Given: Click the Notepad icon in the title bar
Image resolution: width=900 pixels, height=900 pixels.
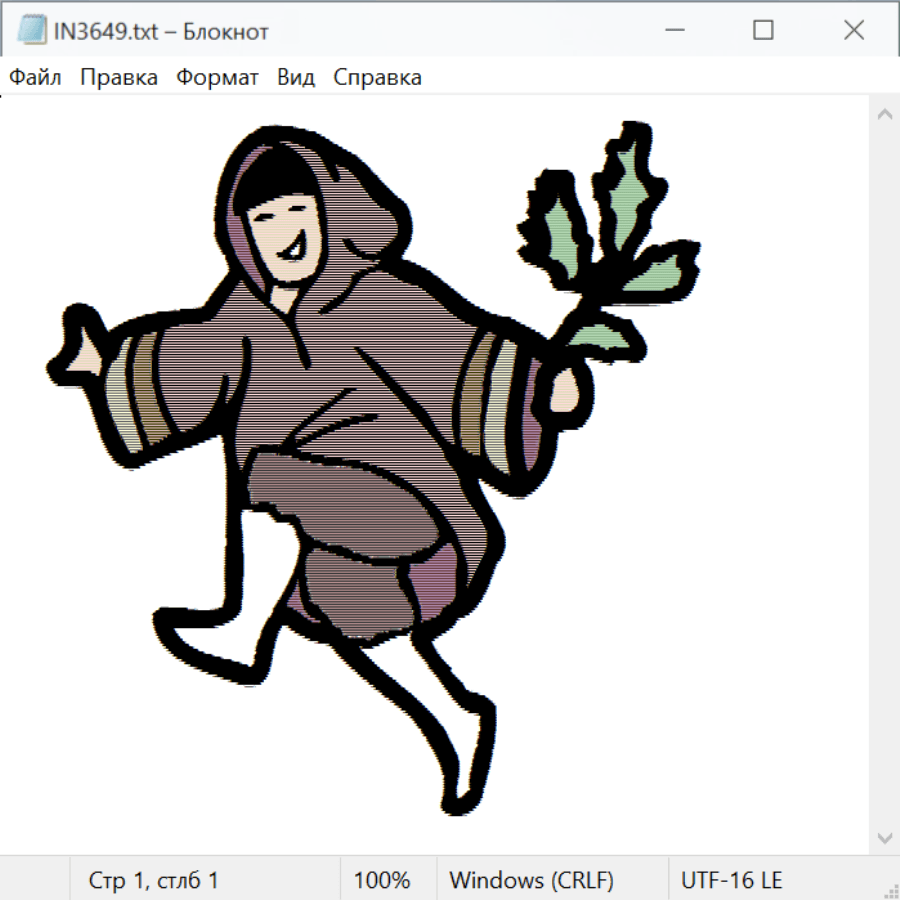Looking at the screenshot, I should point(32,31).
